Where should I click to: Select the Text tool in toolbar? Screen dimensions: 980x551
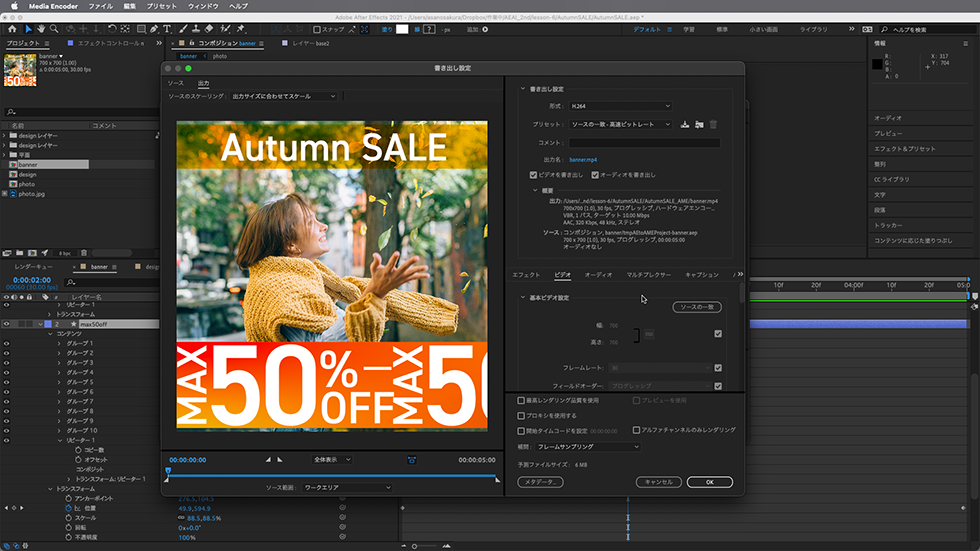point(166,29)
